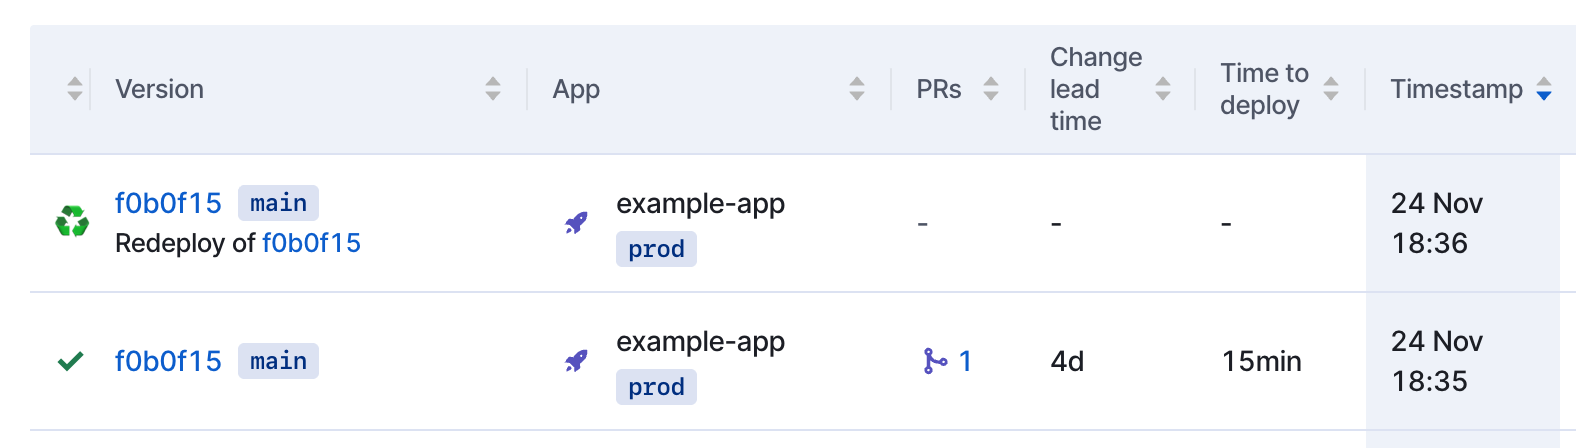The height and width of the screenshot is (448, 1576).
Task: Click the green recycle redeploy status icon
Action: [72, 222]
